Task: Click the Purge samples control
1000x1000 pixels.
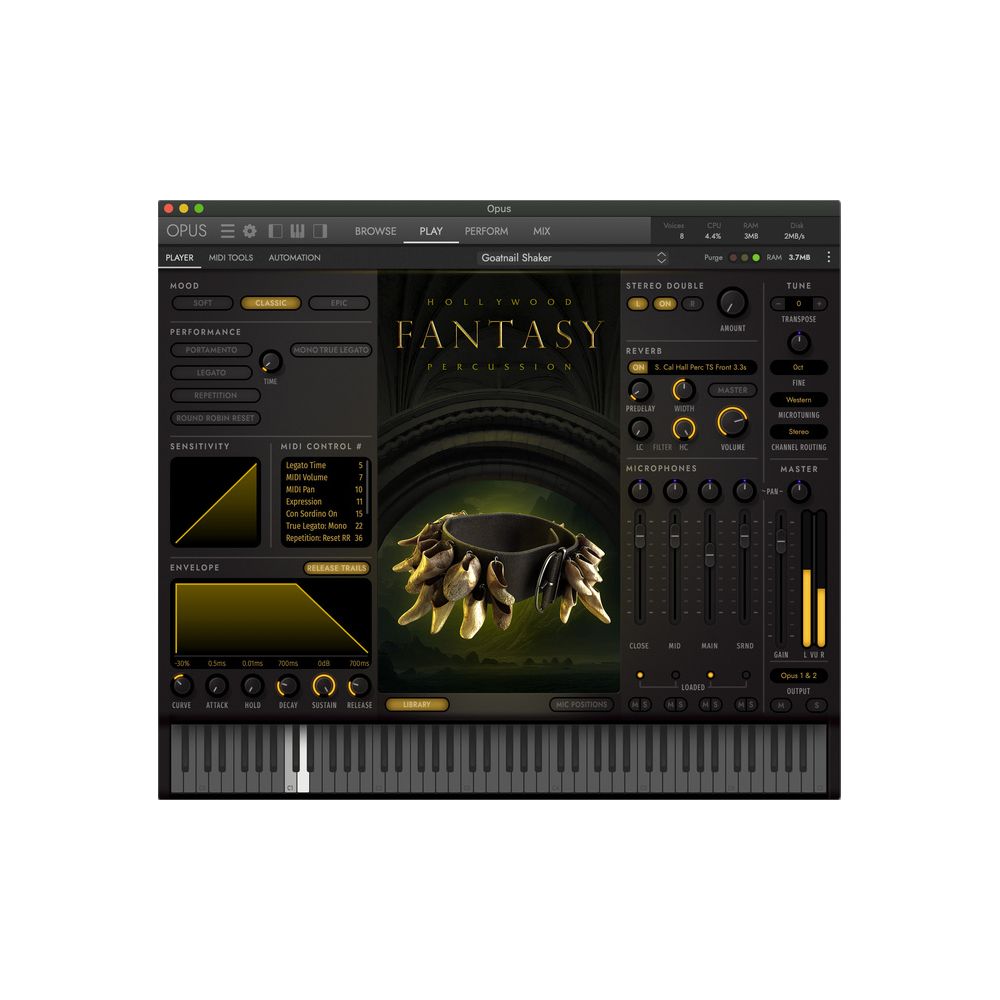Action: [714, 257]
